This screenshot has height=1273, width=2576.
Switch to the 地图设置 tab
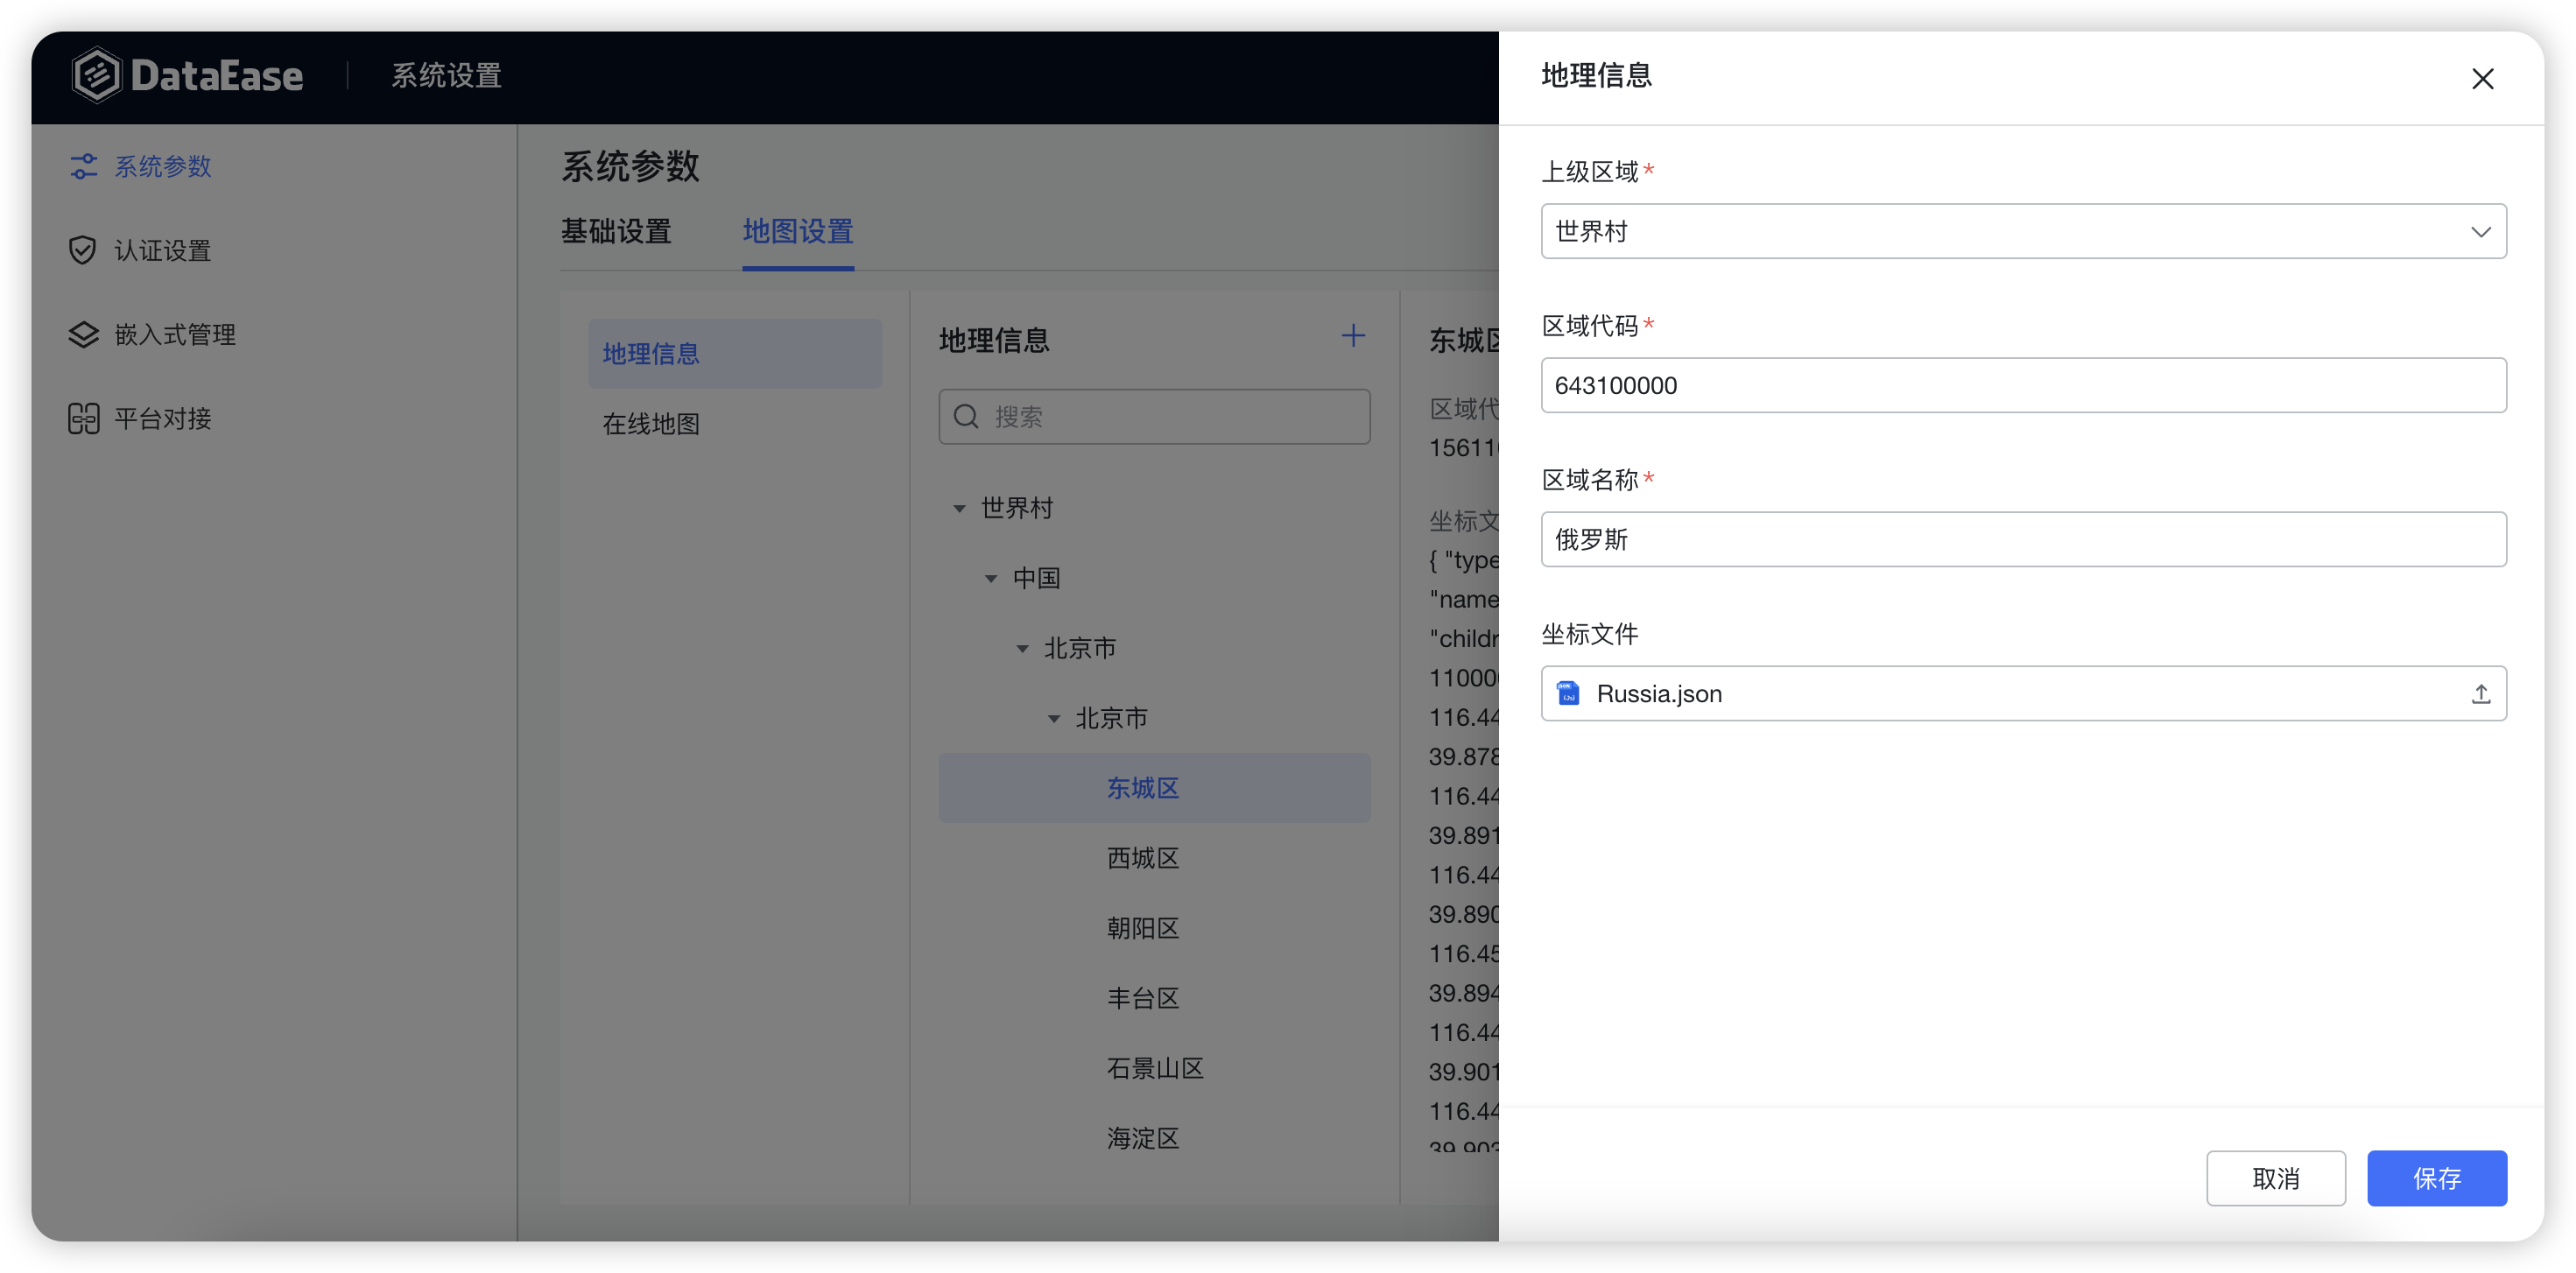coord(797,231)
